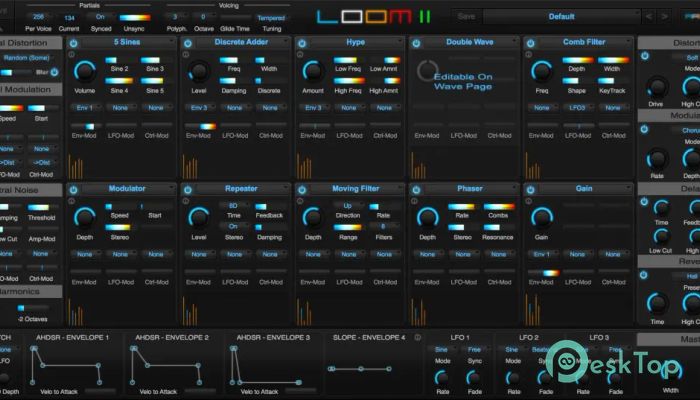
Task: Toggle power for Discrete Adder module
Action: pyautogui.click(x=188, y=43)
